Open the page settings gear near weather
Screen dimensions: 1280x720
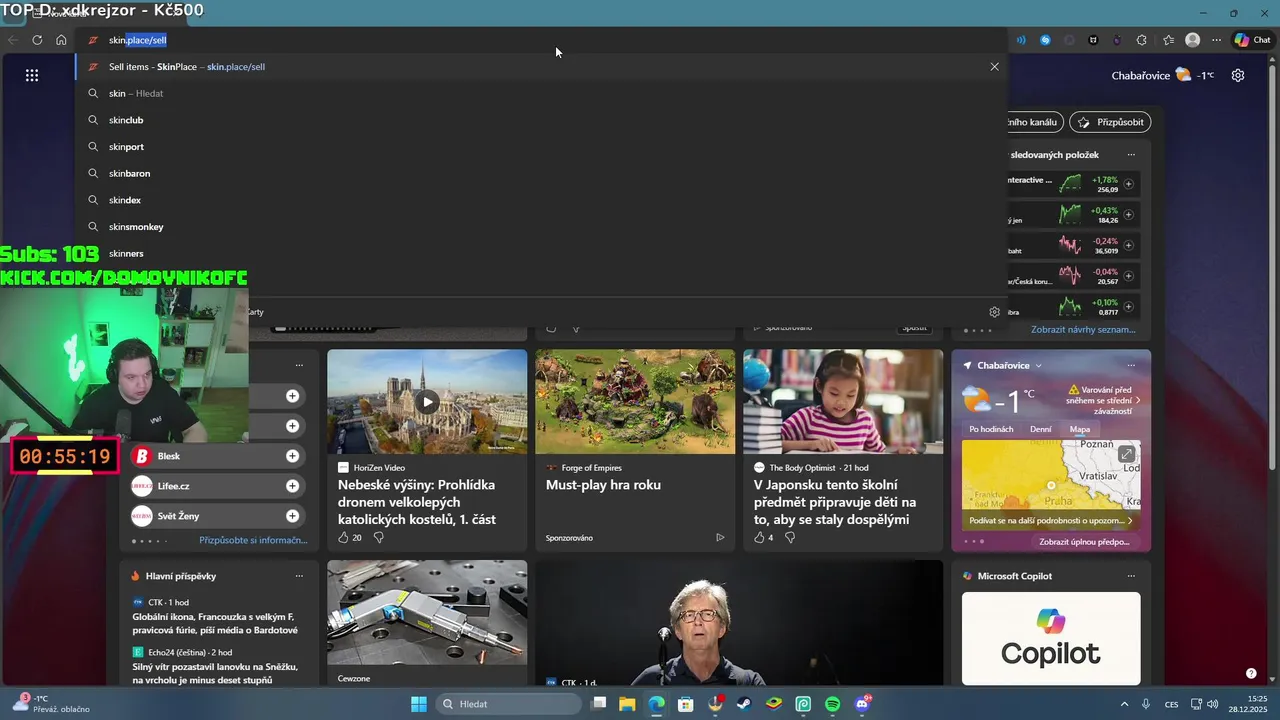[1238, 75]
